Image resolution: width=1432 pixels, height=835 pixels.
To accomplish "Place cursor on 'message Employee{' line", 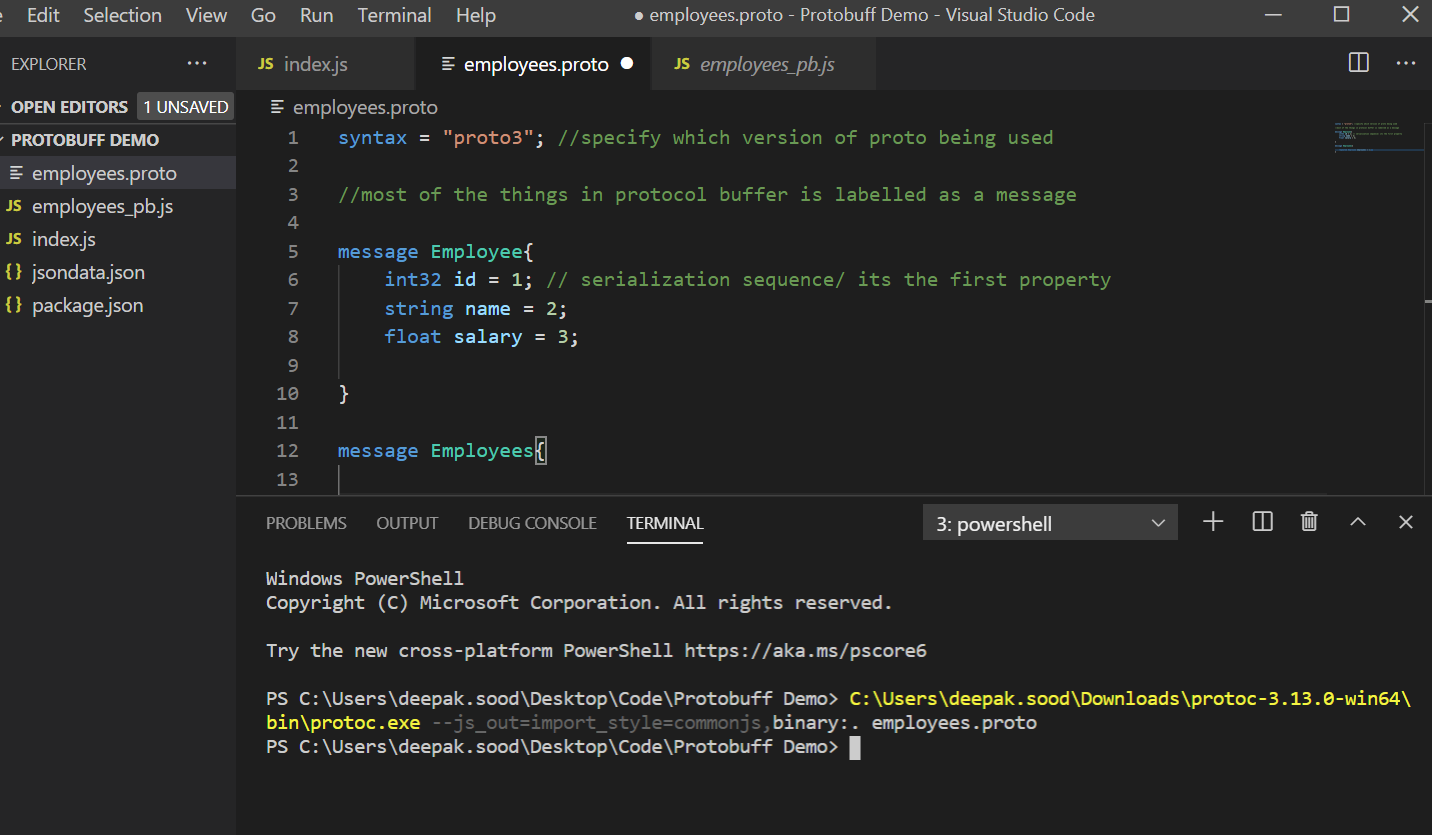I will [x=436, y=251].
